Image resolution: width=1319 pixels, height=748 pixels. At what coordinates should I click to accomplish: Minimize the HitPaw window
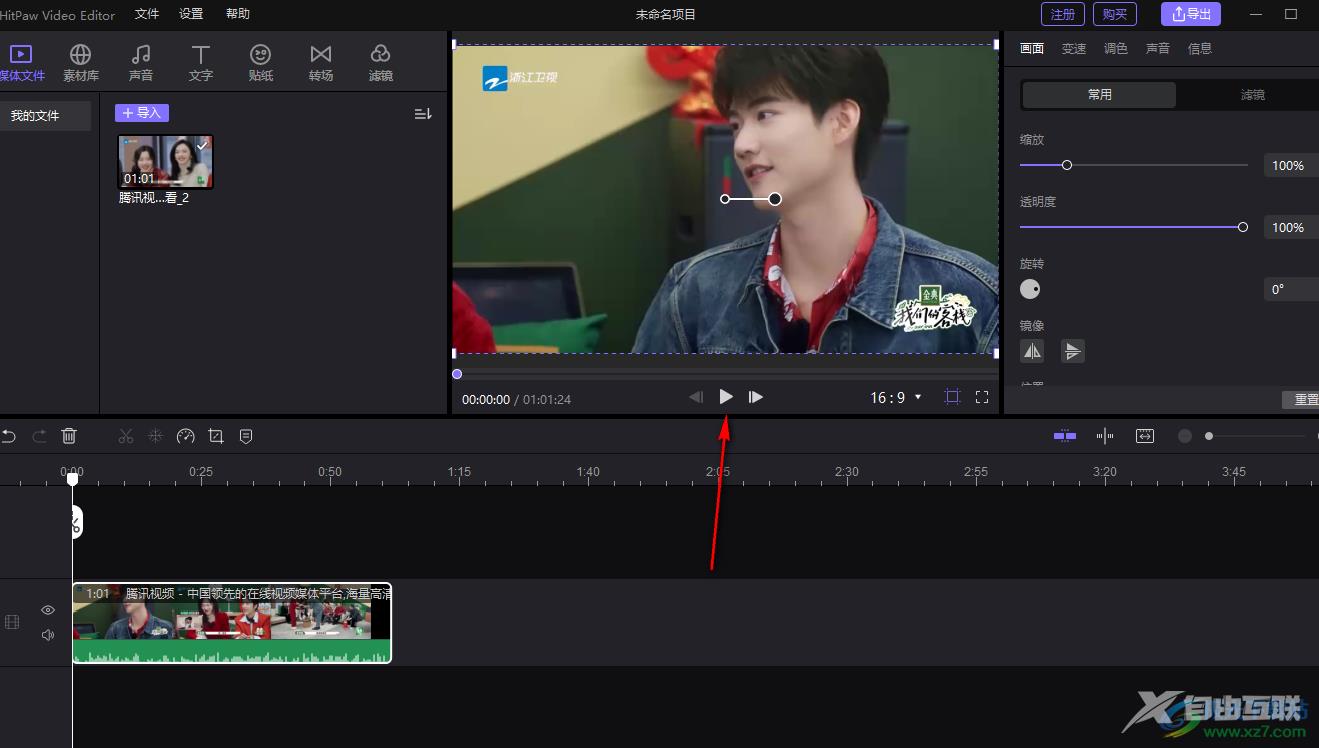tap(1256, 14)
